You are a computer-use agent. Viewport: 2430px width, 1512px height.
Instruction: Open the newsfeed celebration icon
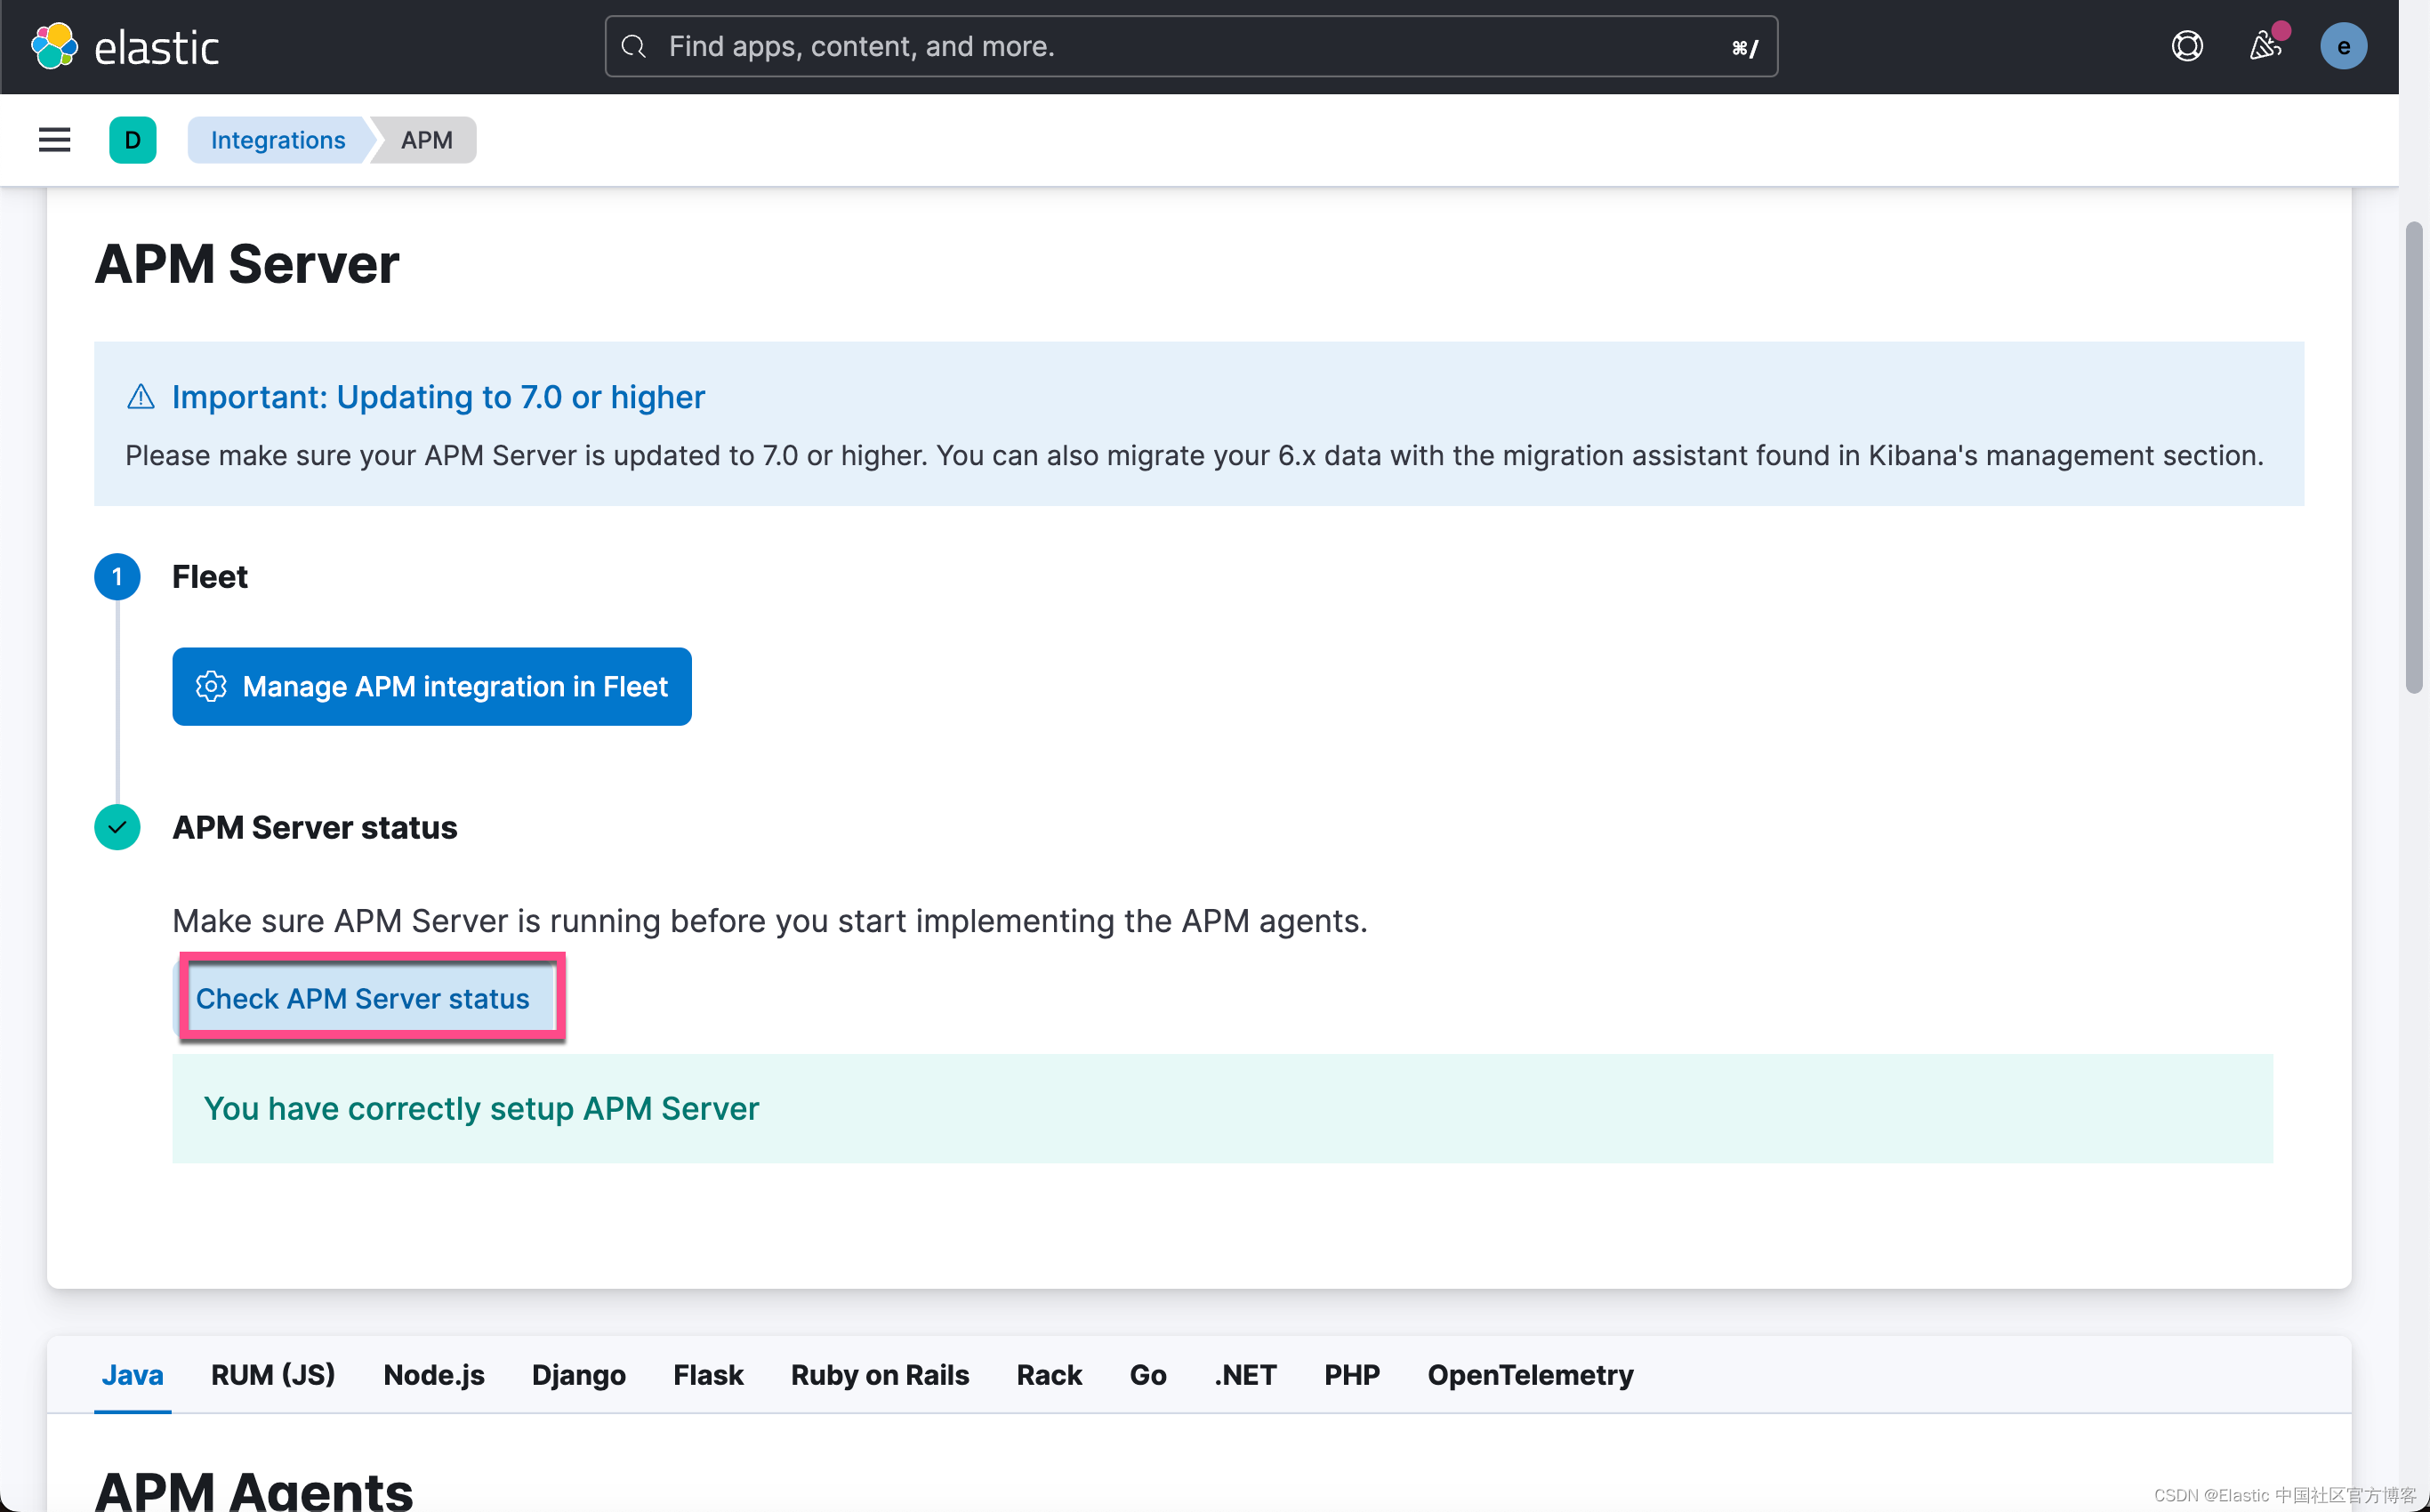(x=2265, y=46)
